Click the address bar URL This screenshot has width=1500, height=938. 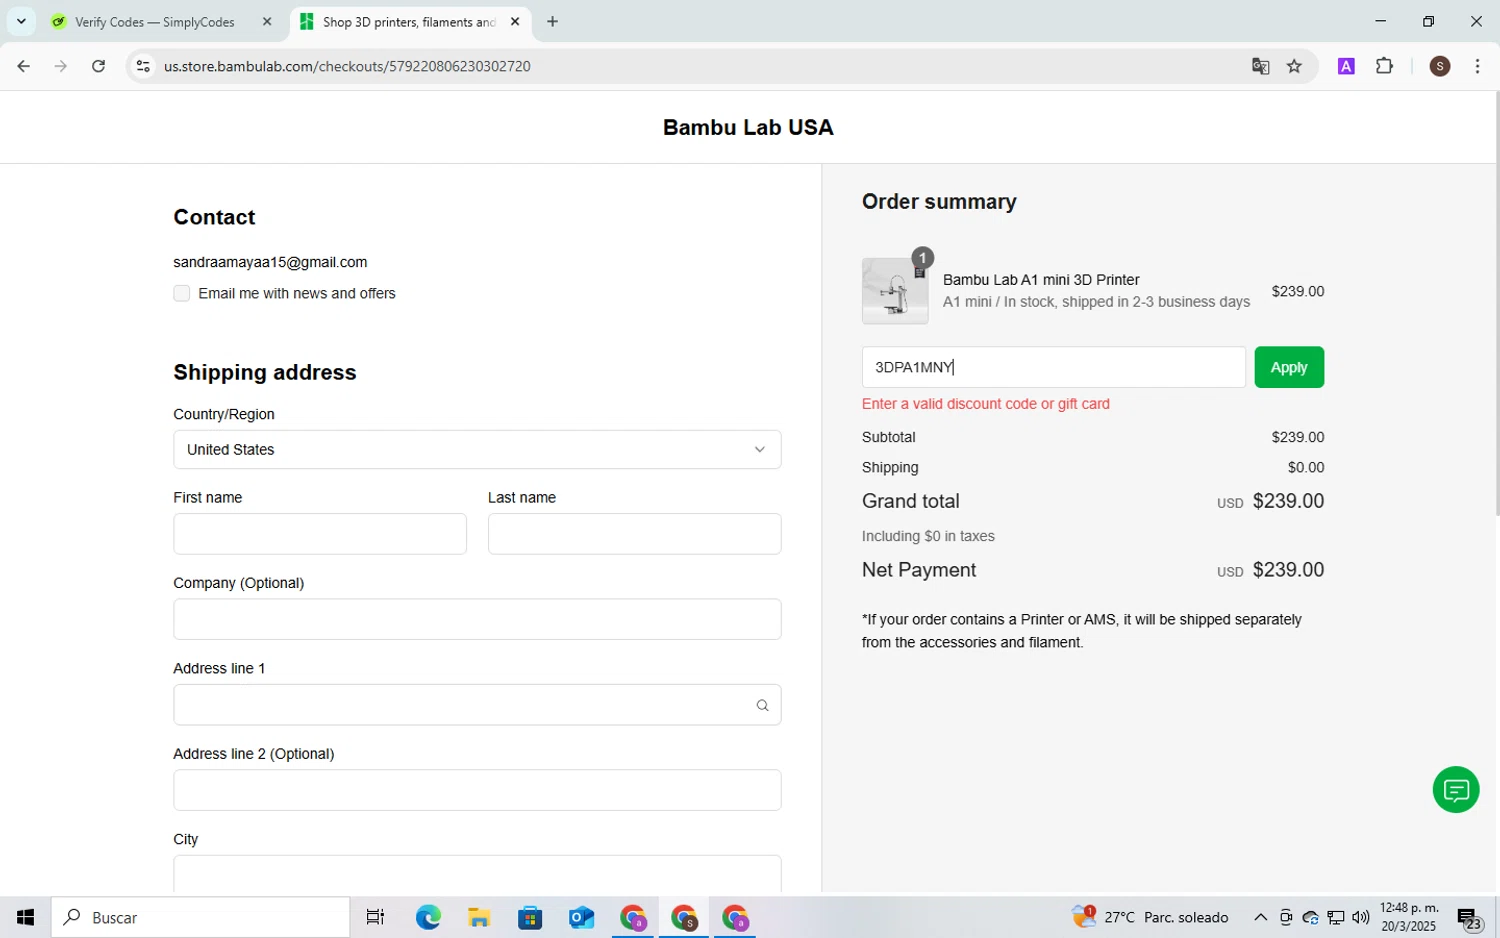pyautogui.click(x=347, y=66)
